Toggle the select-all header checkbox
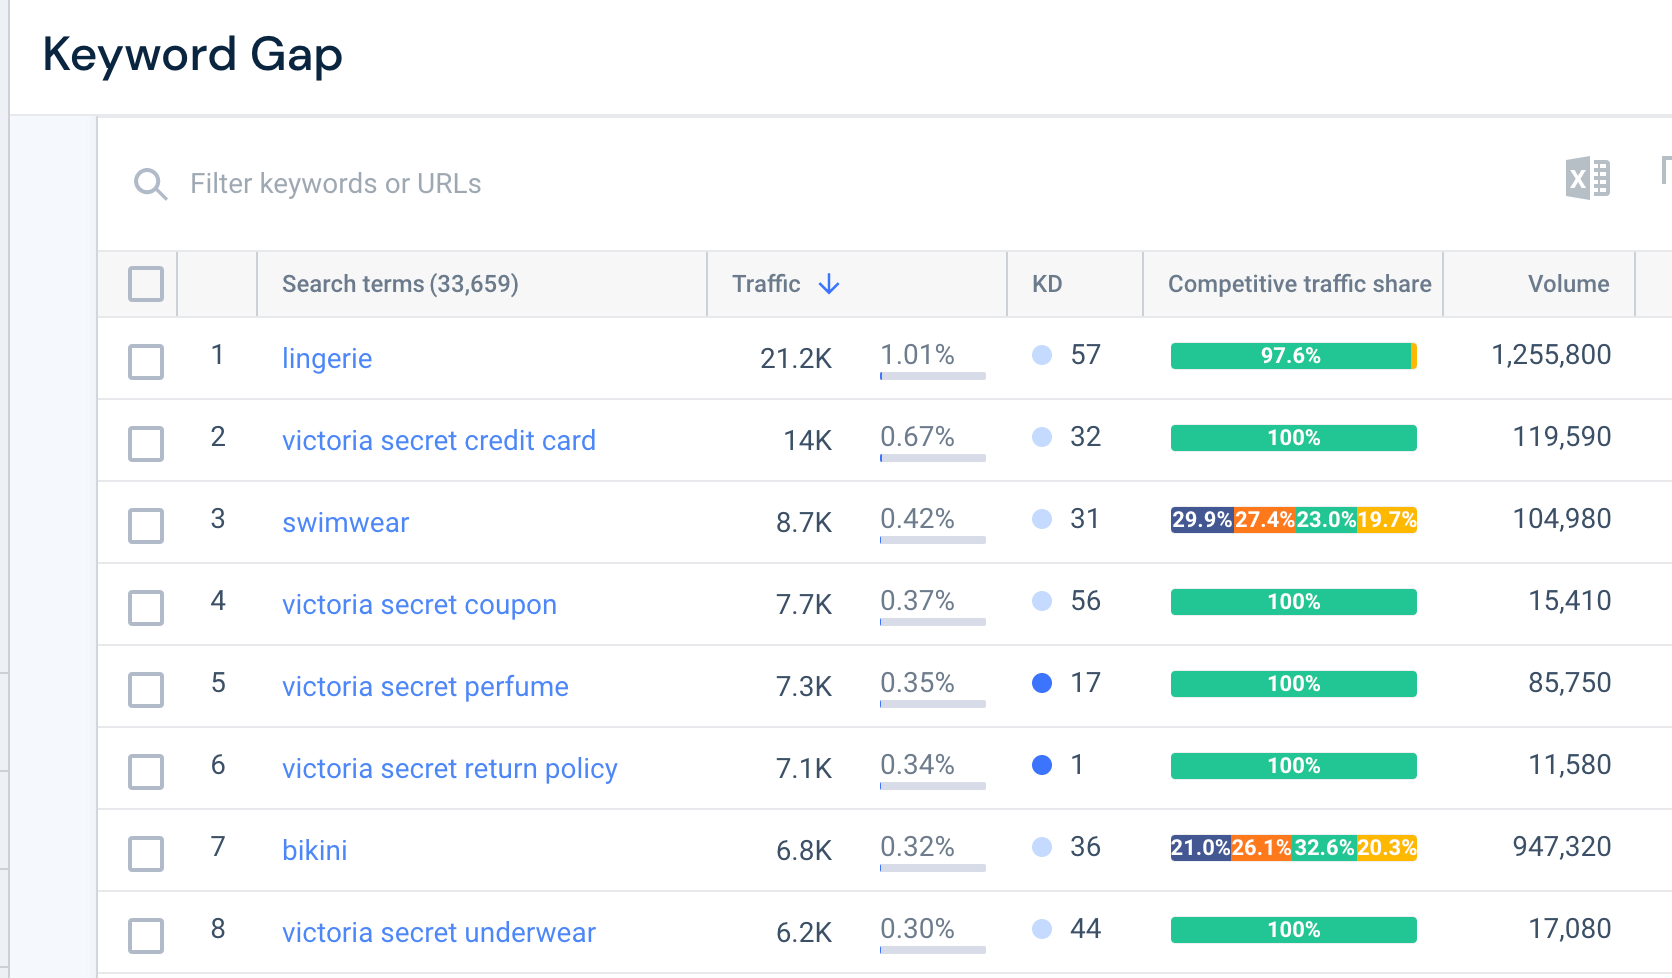This screenshot has height=978, width=1672. pyautogui.click(x=146, y=284)
